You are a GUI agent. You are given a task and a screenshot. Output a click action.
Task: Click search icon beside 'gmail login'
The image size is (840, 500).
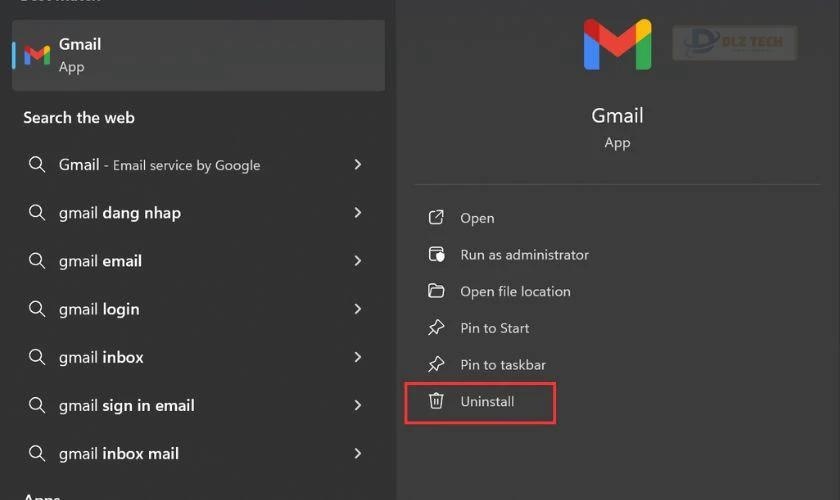[36, 309]
